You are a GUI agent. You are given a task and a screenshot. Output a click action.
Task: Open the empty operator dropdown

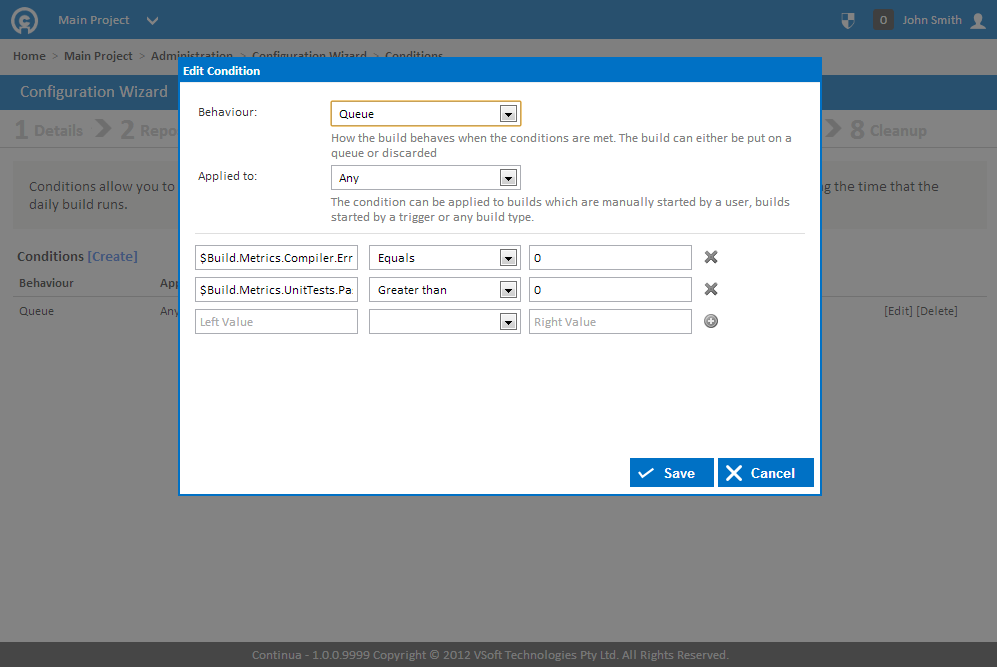pyautogui.click(x=444, y=322)
